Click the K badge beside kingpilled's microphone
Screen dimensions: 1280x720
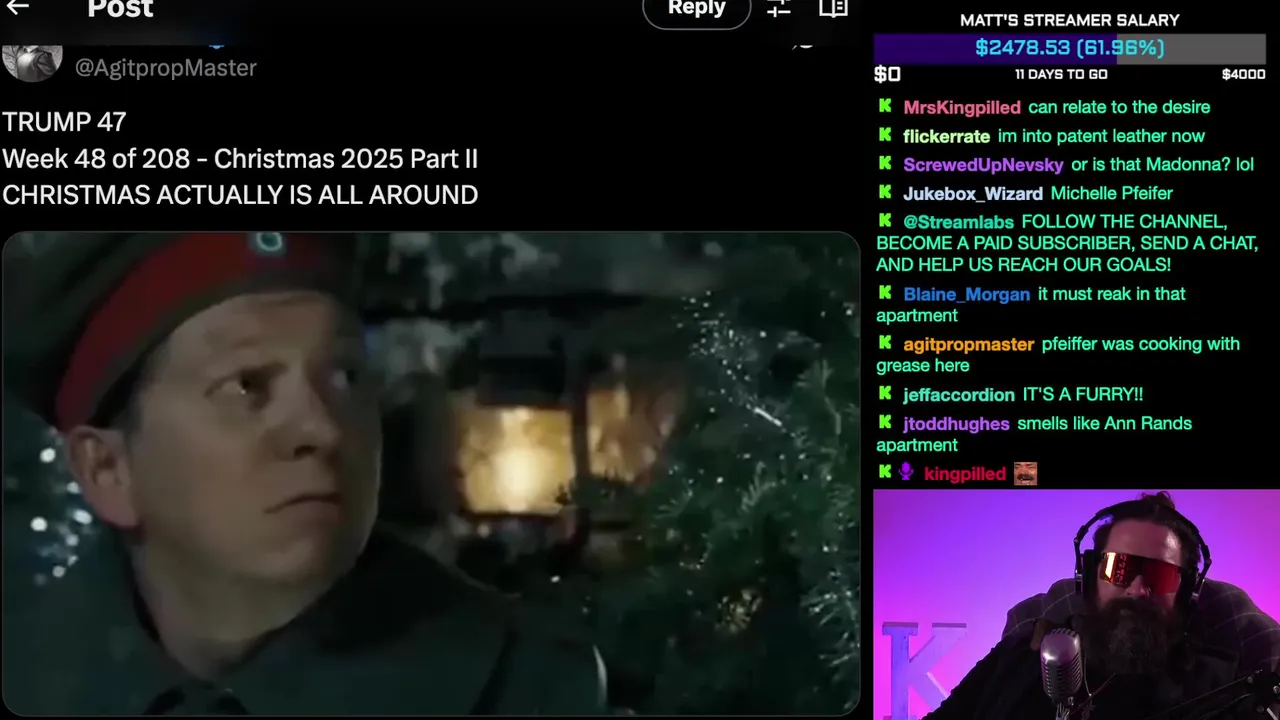pyautogui.click(x=885, y=472)
